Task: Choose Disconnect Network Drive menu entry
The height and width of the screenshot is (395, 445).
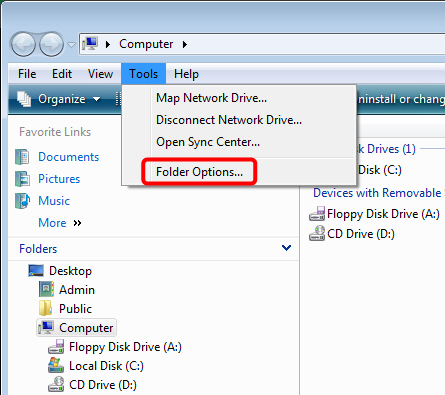Action: 229,120
